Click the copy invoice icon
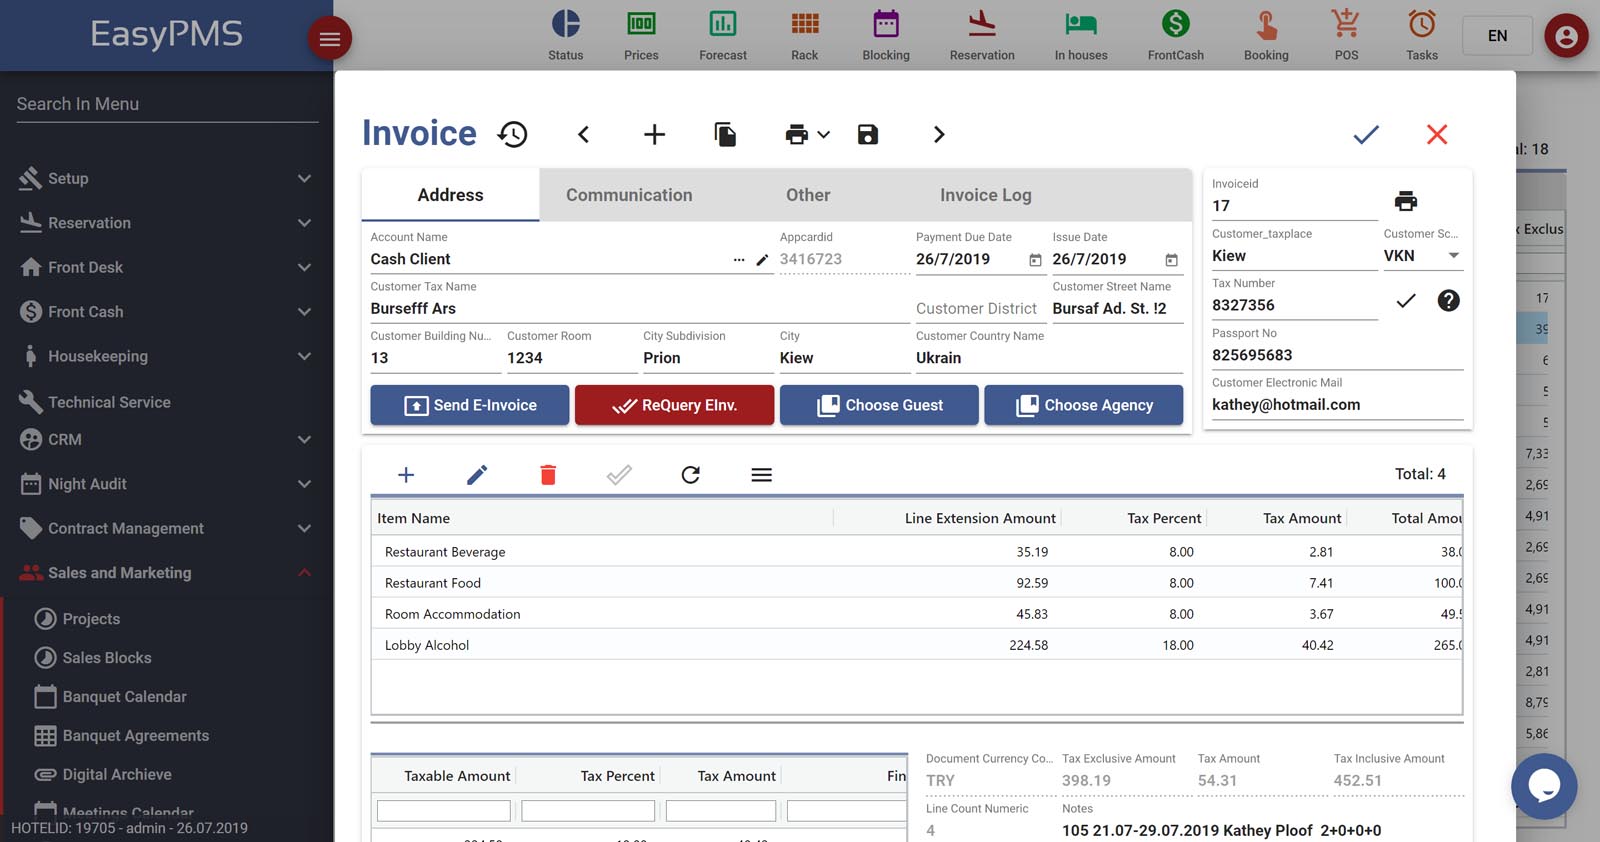Viewport: 1600px width, 842px height. pyautogui.click(x=725, y=134)
